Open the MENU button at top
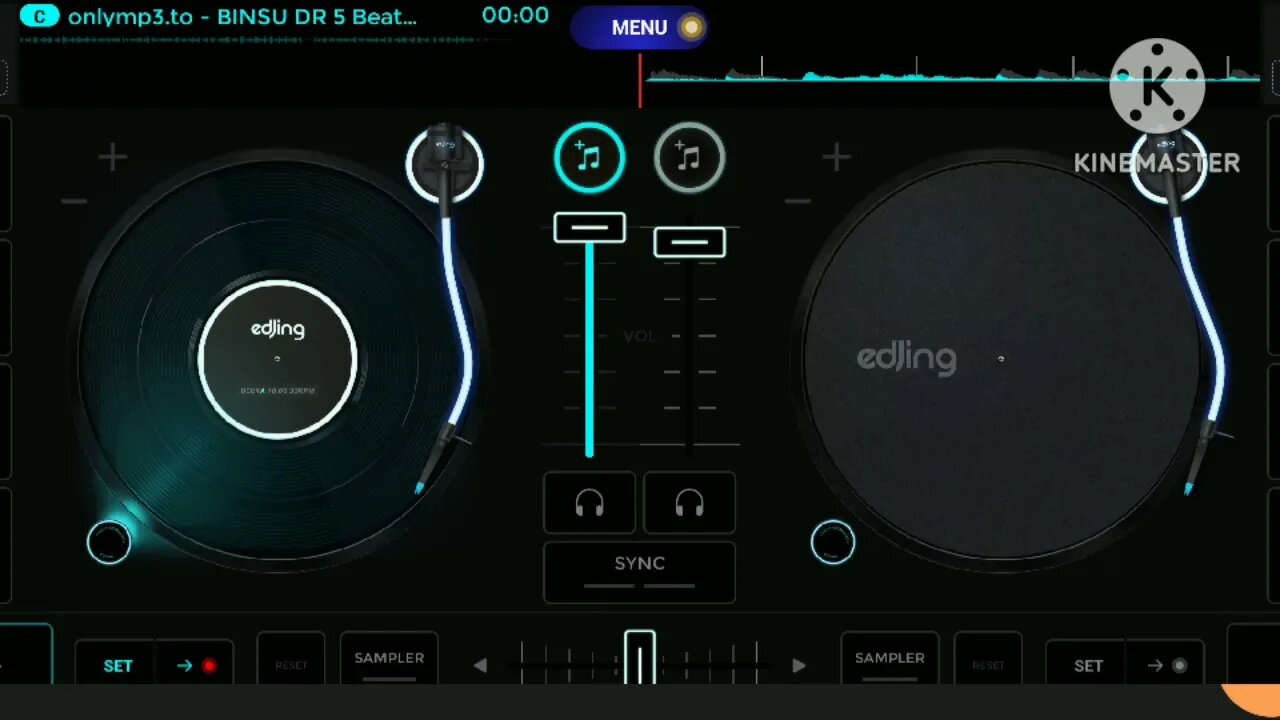Screen dimensions: 1280x720 [639, 27]
